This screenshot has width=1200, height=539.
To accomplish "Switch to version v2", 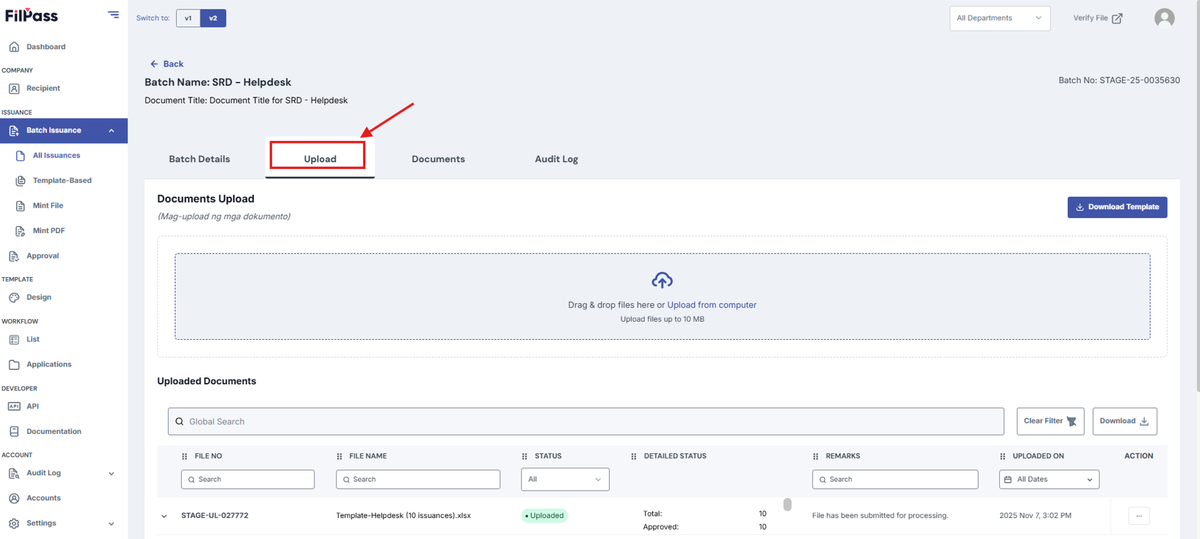I will pos(213,18).
